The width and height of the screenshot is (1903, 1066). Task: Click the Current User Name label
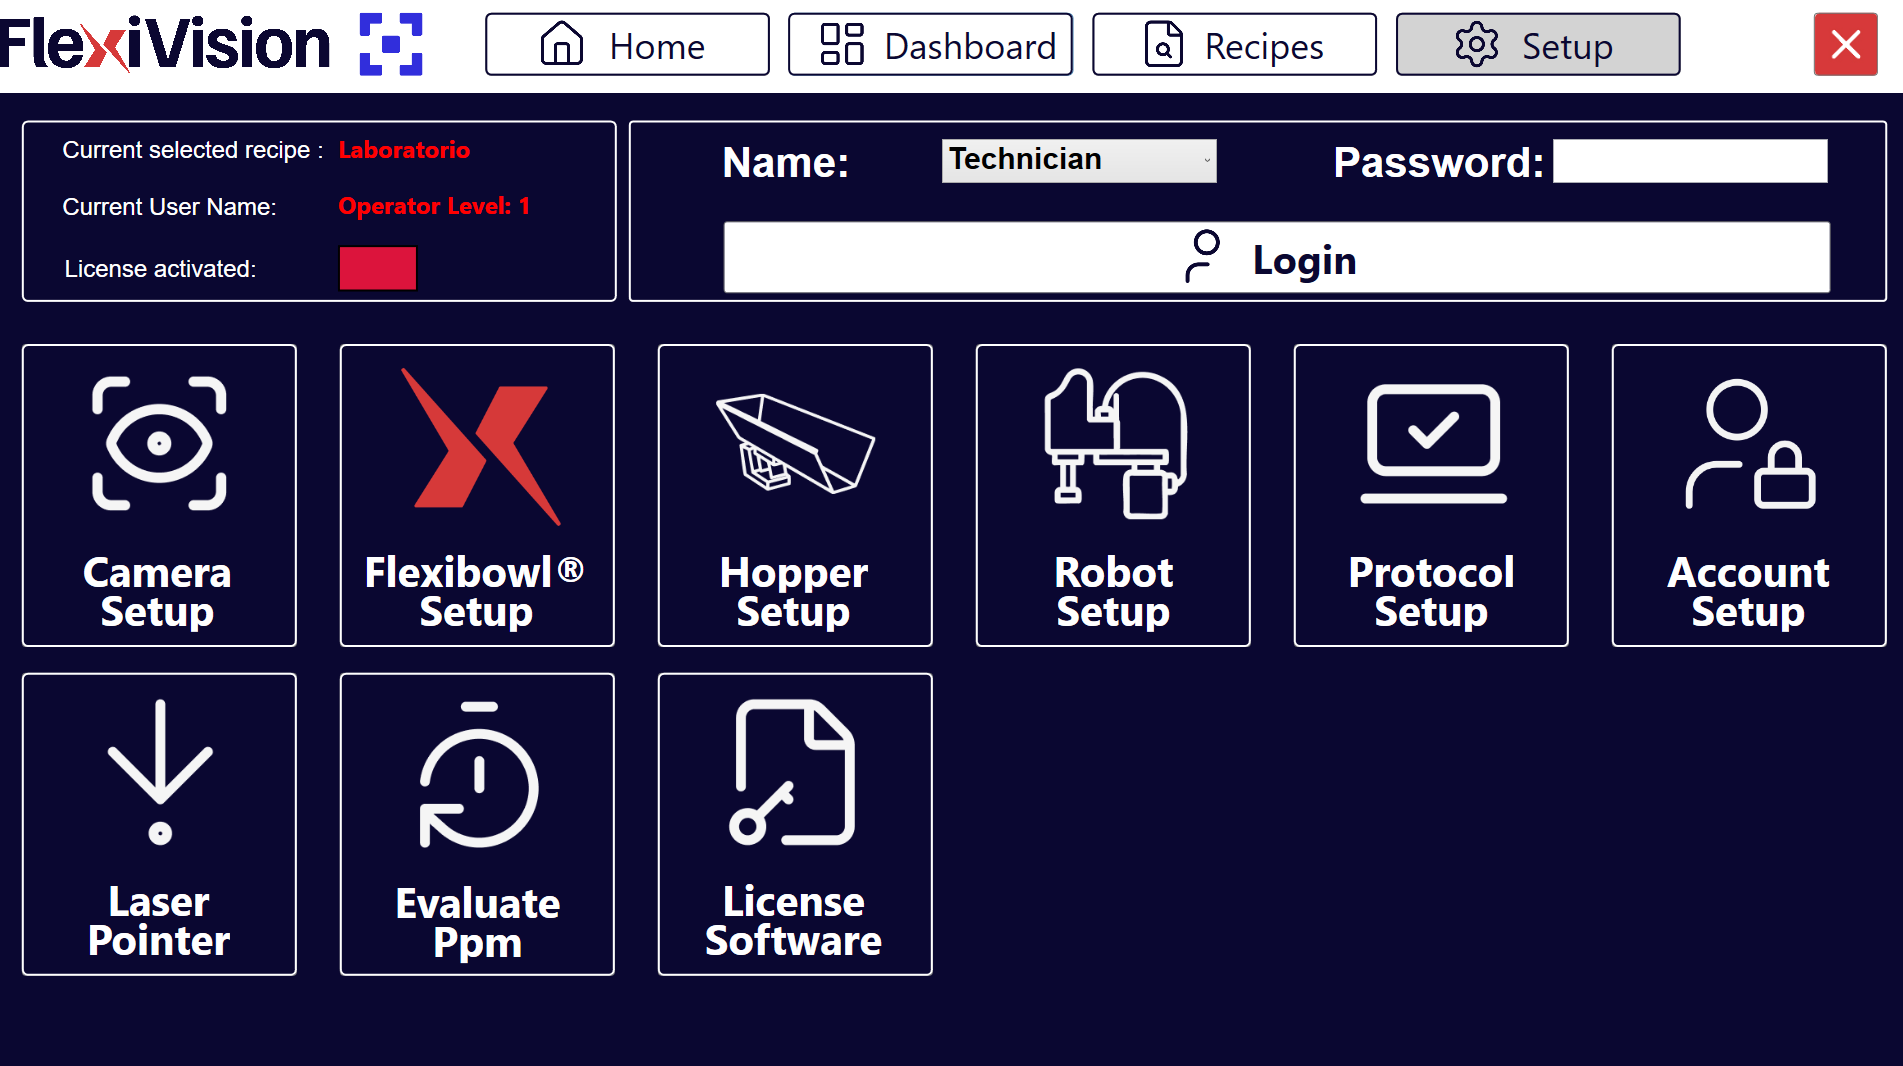click(x=169, y=207)
